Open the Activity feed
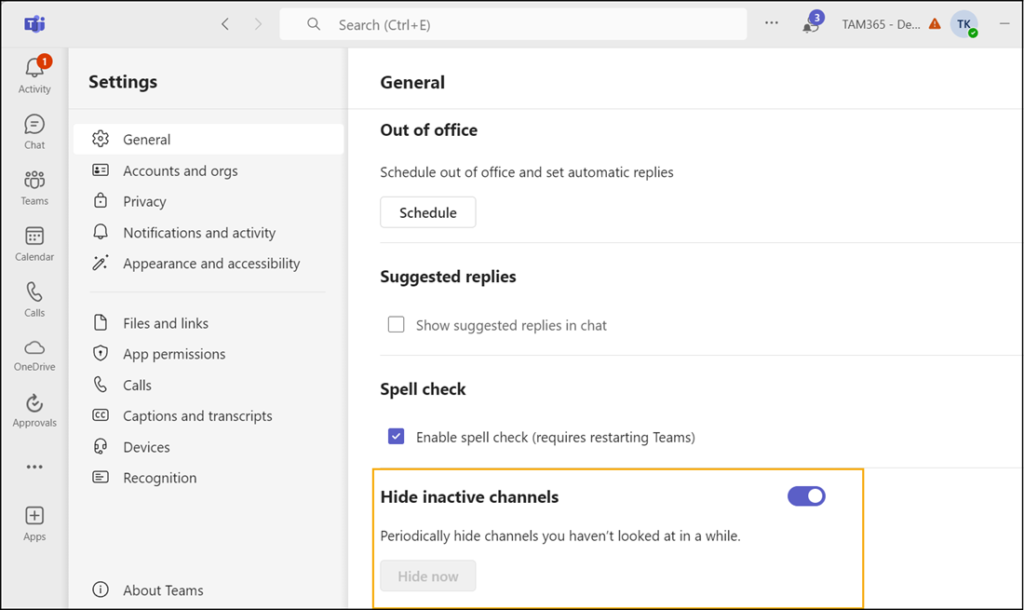The image size is (1024, 610). point(33,73)
